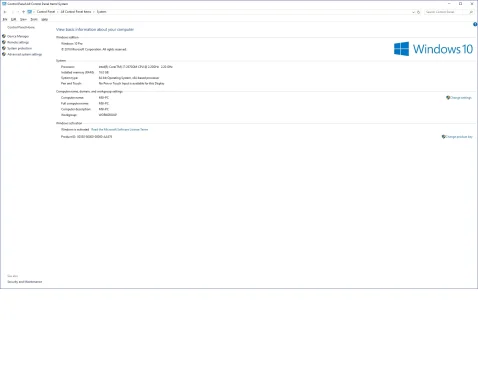Open the Edit menu
478x384 pixels.
pos(13,19)
